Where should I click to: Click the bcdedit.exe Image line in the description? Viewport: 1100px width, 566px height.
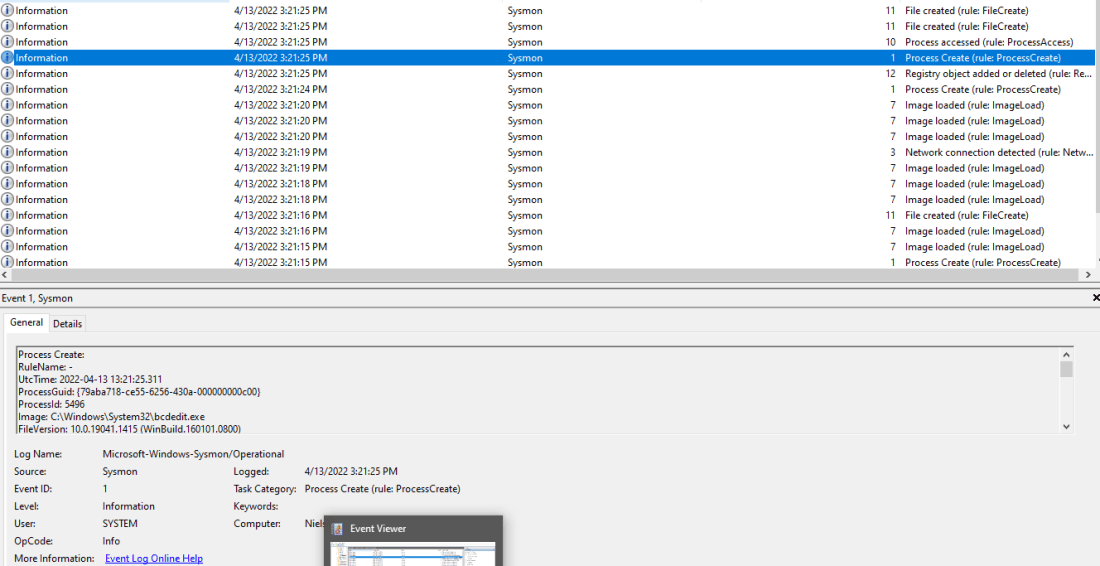(x=111, y=416)
